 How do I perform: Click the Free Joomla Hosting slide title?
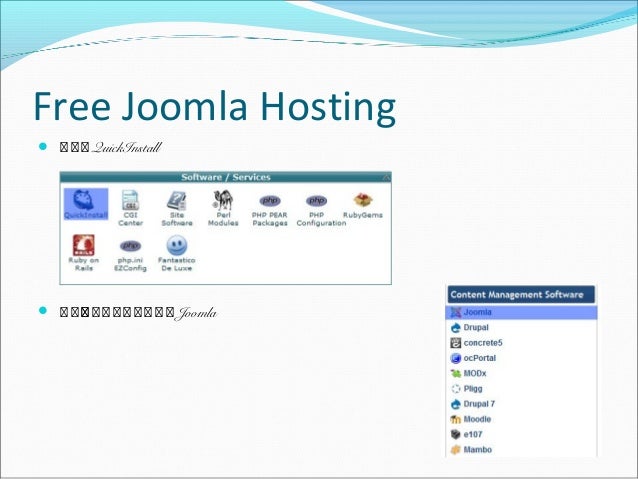(x=214, y=107)
